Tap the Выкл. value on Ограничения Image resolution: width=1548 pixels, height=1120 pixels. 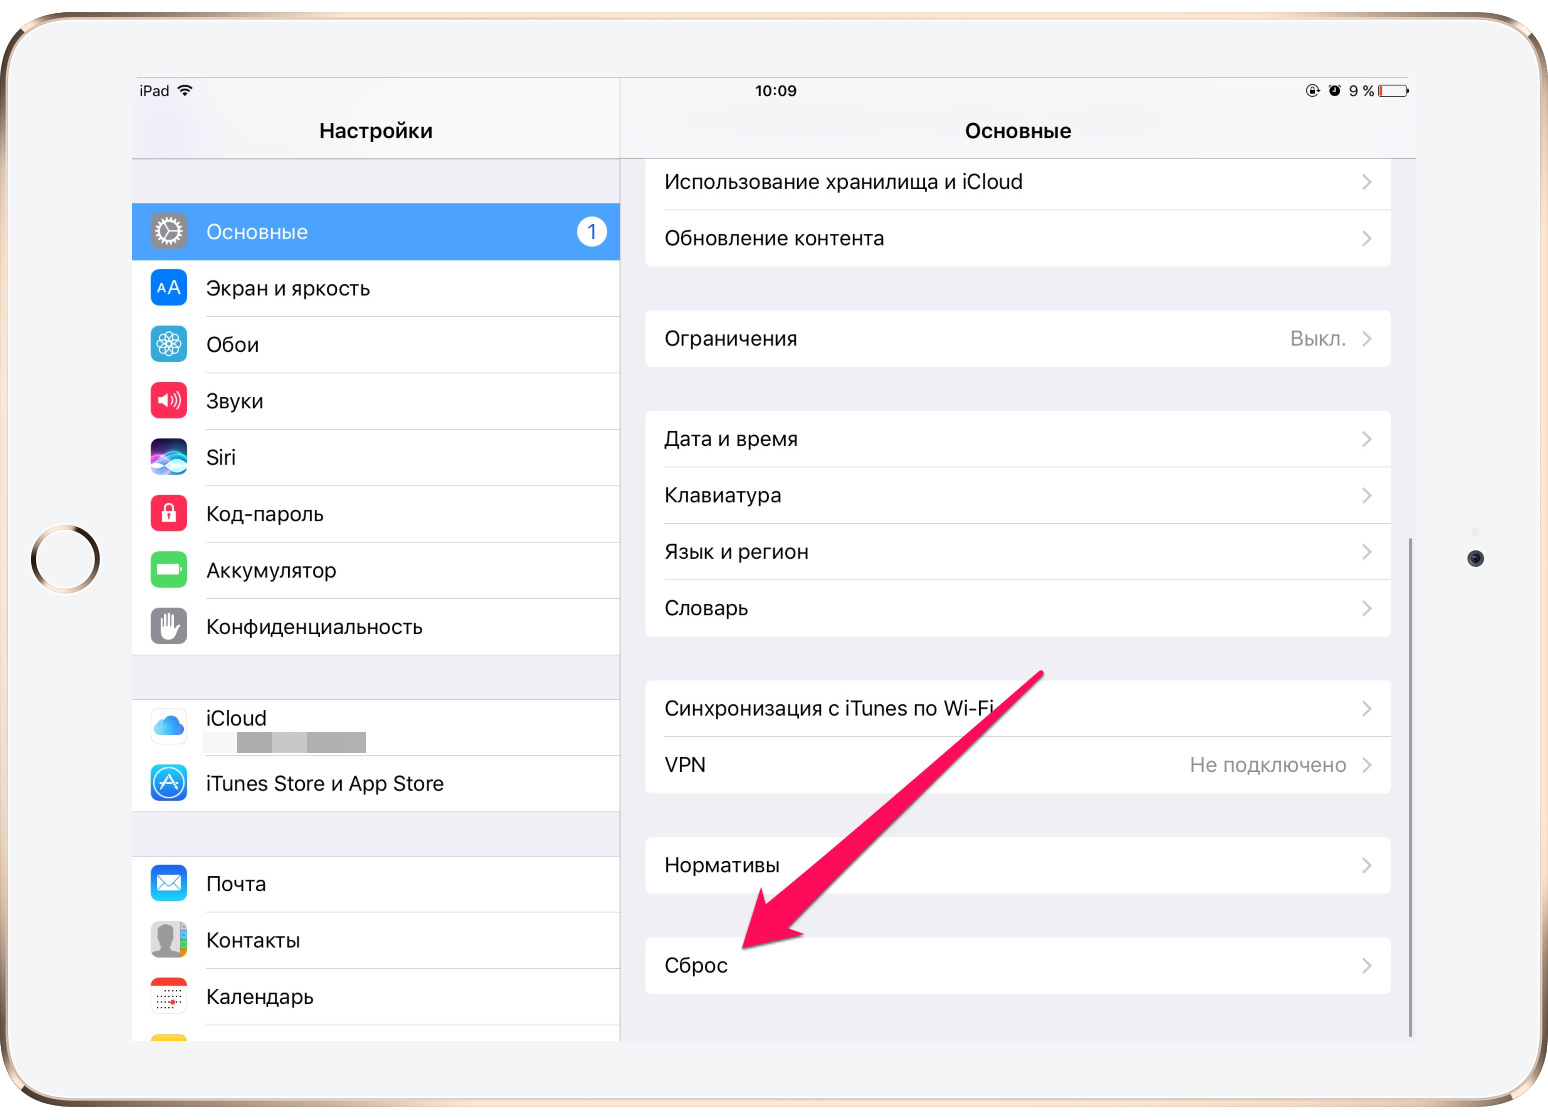1318,339
